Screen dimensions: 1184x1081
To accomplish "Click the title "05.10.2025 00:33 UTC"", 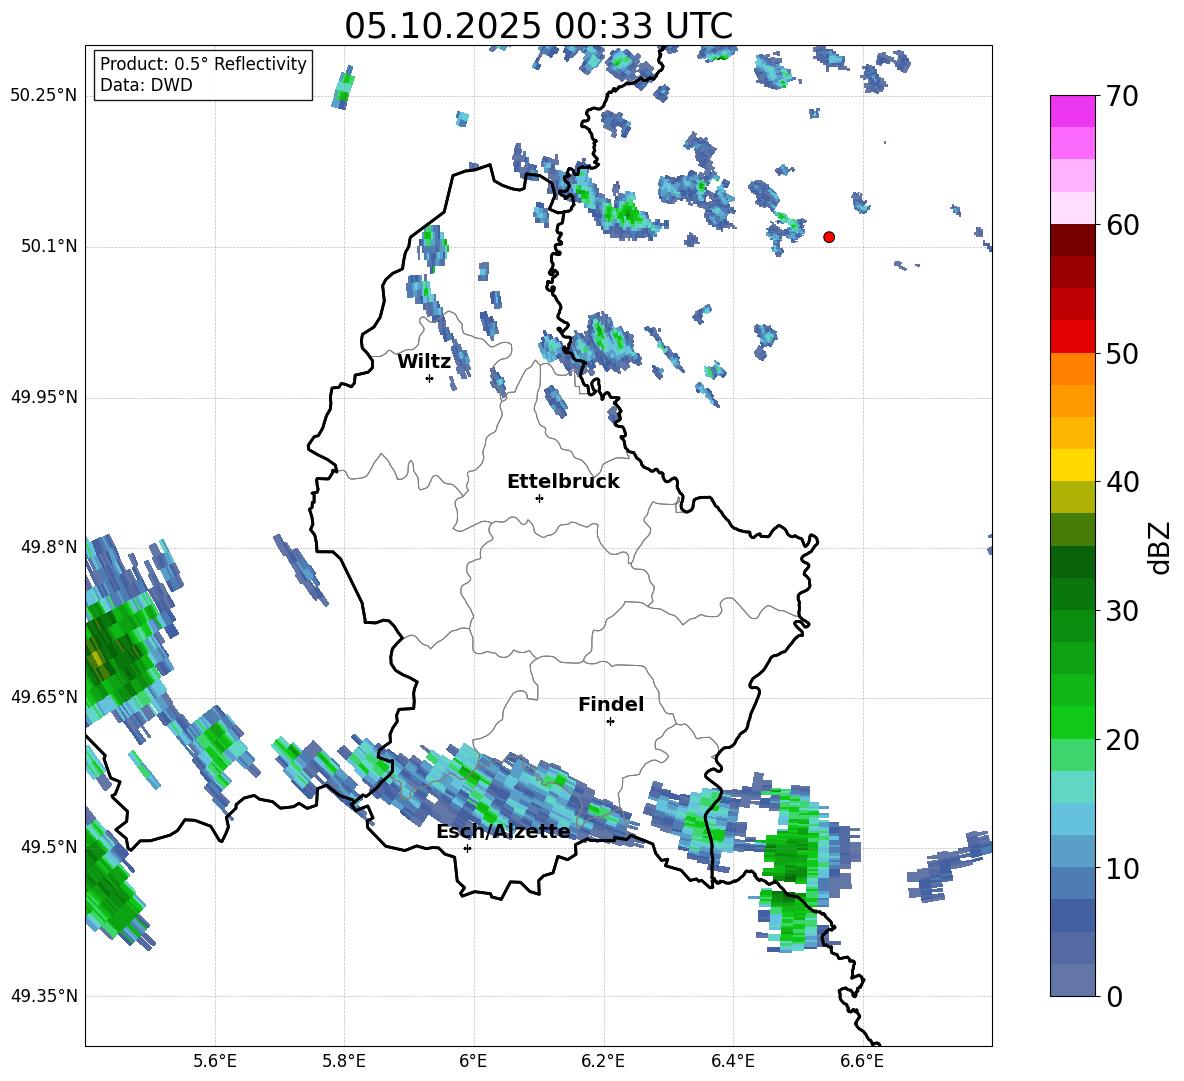I will (x=538, y=26).
